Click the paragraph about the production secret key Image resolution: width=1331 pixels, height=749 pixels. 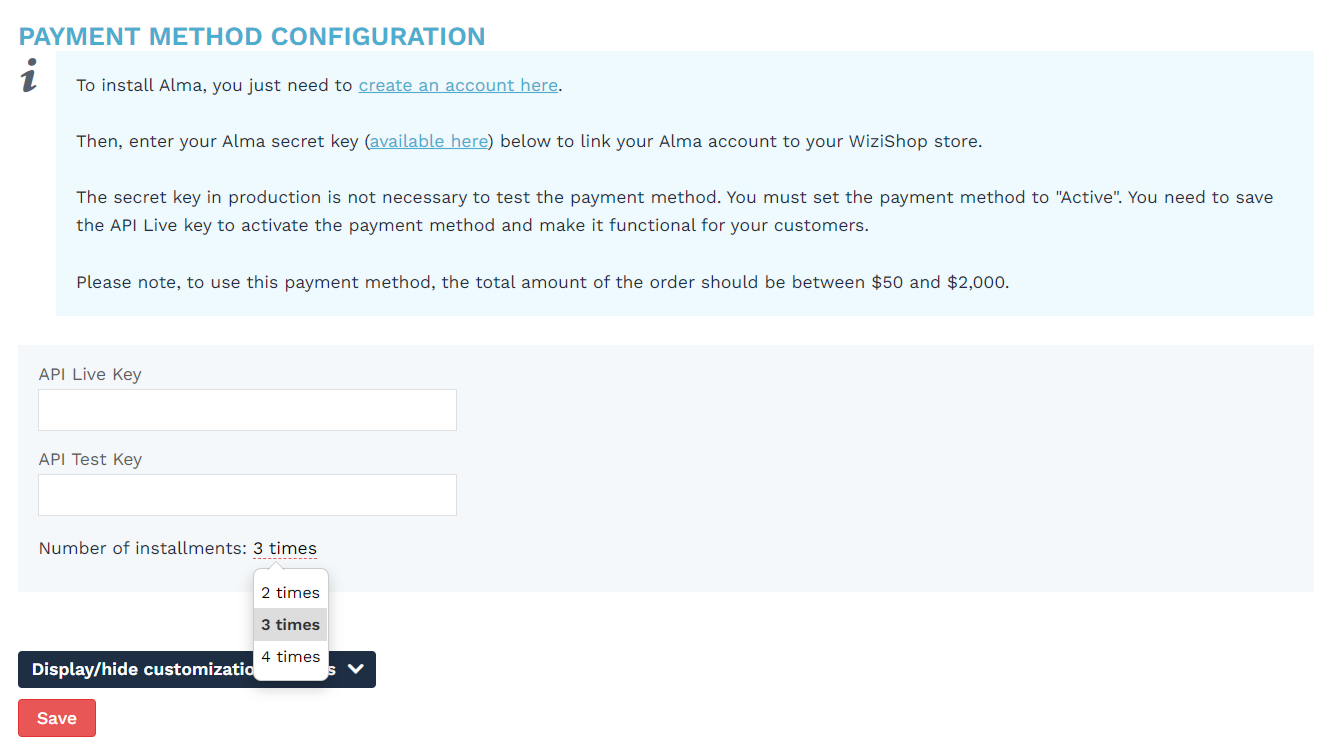675,211
